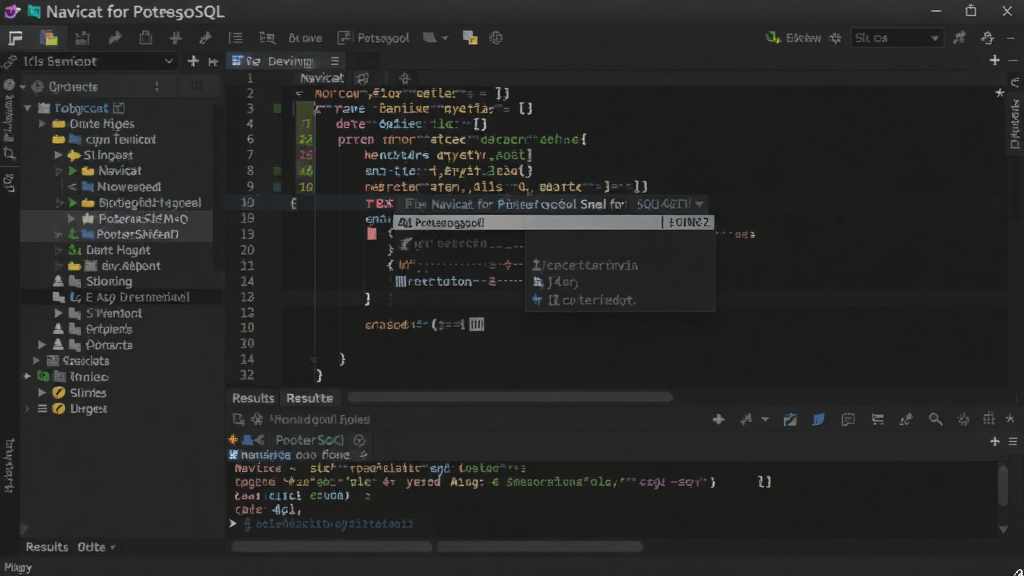The image size is (1024, 576).
Task: Open the Odte dropdown at the bottom
Action: point(96,547)
